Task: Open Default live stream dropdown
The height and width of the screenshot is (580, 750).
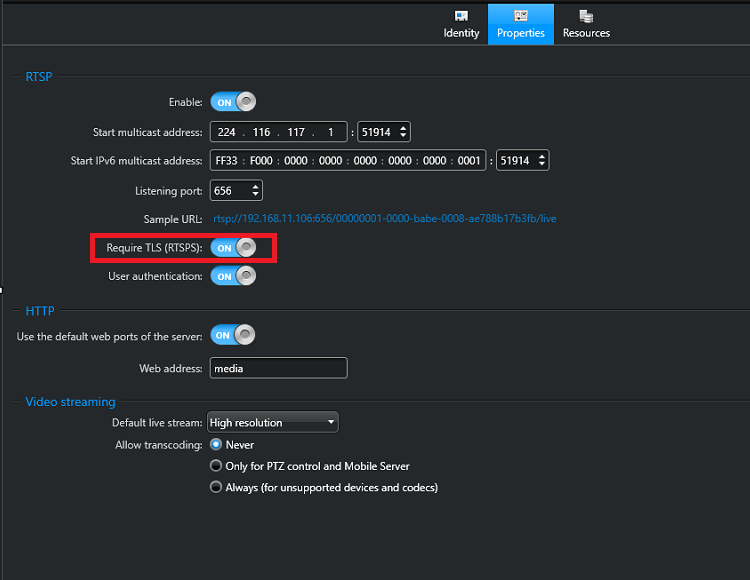Action: (x=273, y=423)
